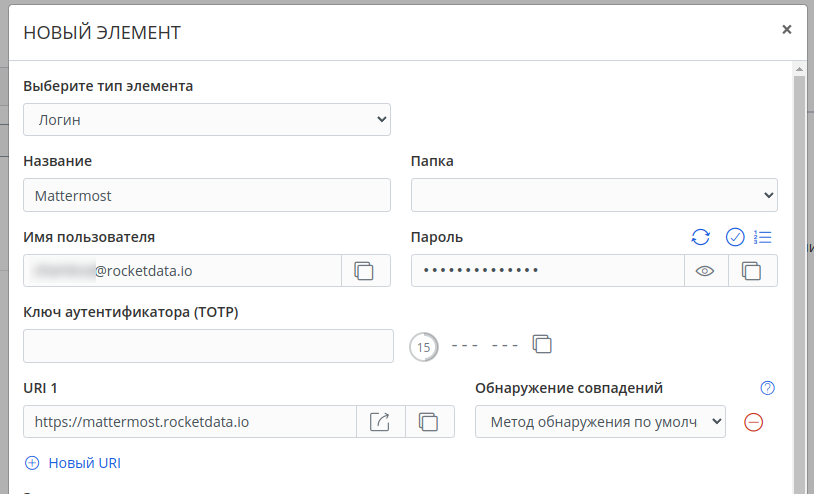This screenshot has width=814, height=494.
Task: Open the match detection method dropdown
Action: pos(600,422)
